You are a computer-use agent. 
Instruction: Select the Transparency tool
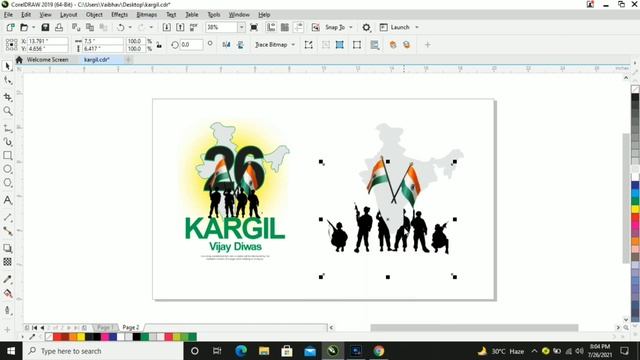click(7, 262)
